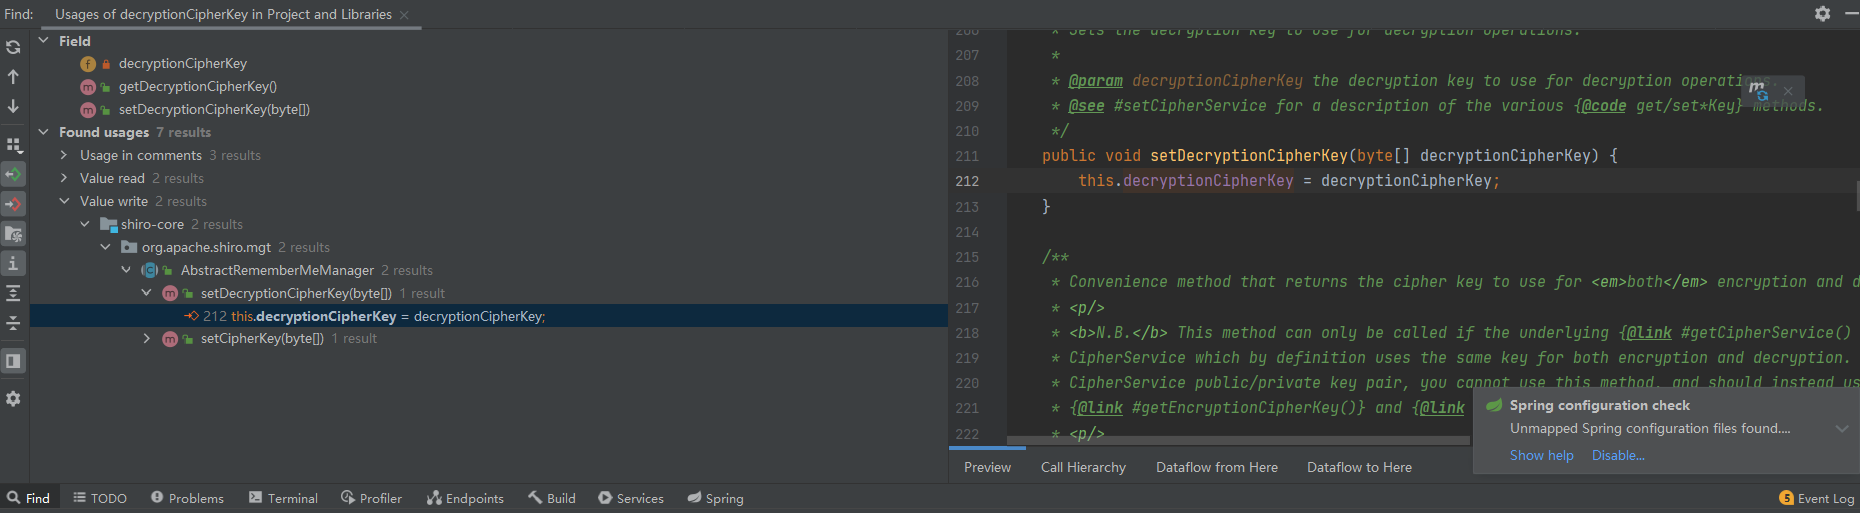1860x513 pixels.
Task: Open the Terminal tool window
Action: (x=283, y=498)
